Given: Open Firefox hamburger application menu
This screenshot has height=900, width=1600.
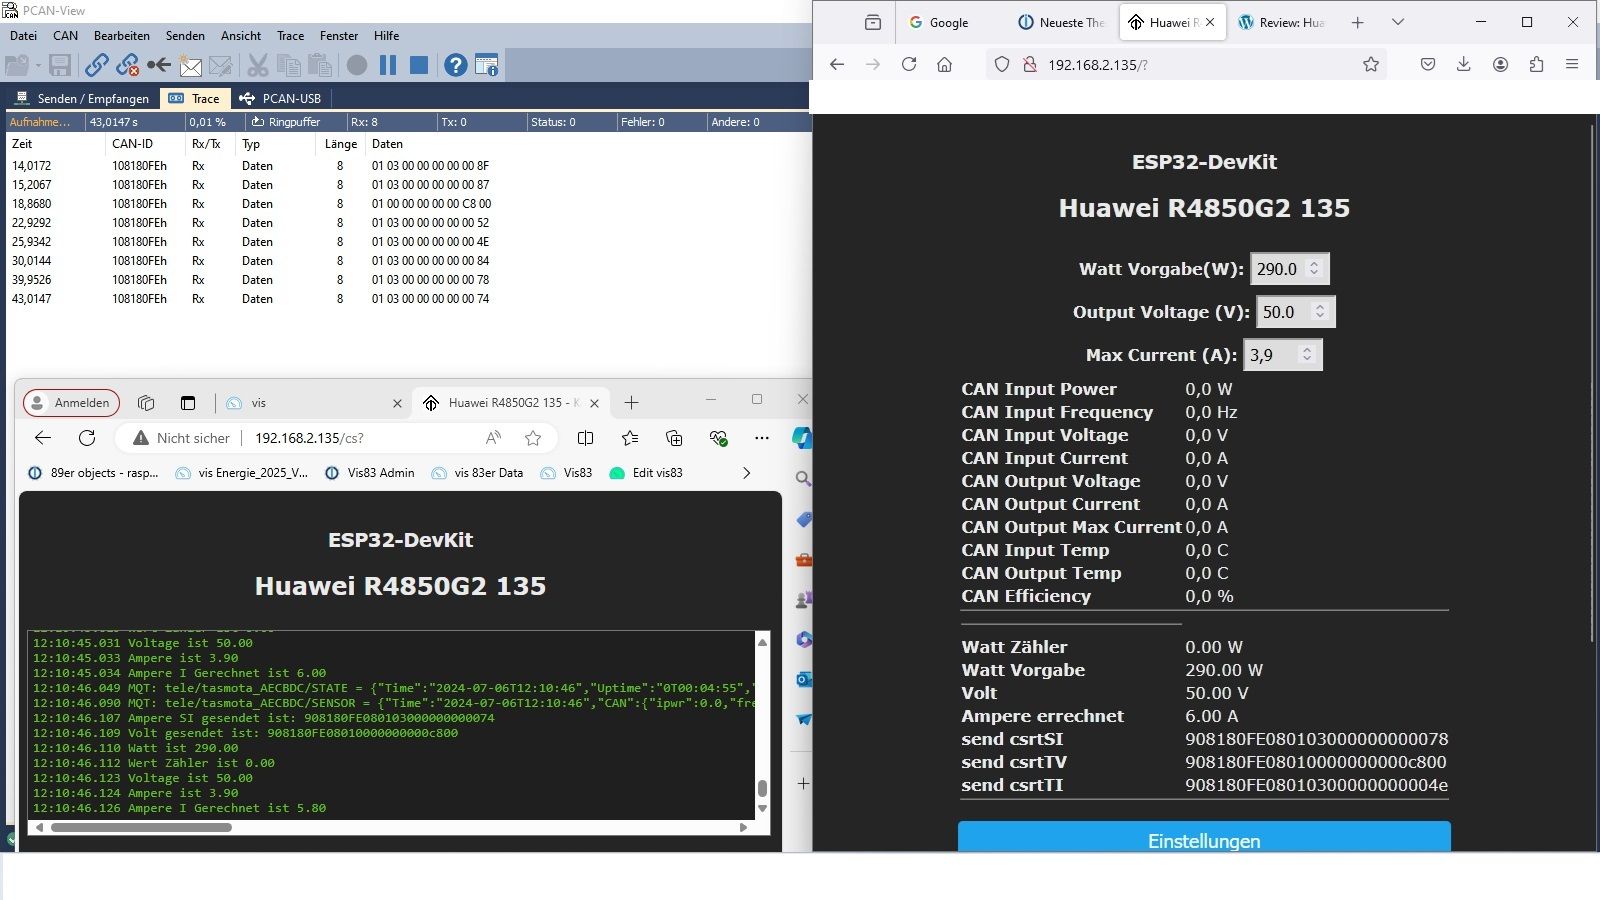Looking at the screenshot, I should coord(1572,64).
